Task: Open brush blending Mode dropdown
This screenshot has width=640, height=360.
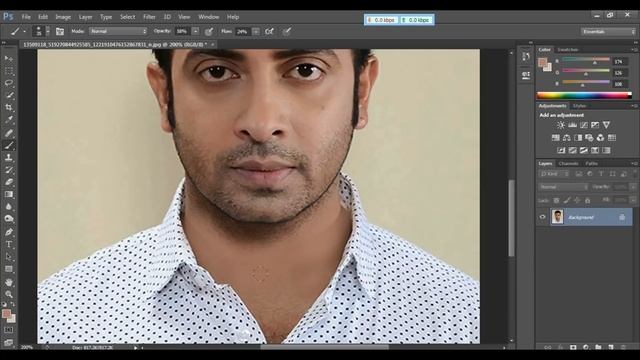Action: point(118,31)
